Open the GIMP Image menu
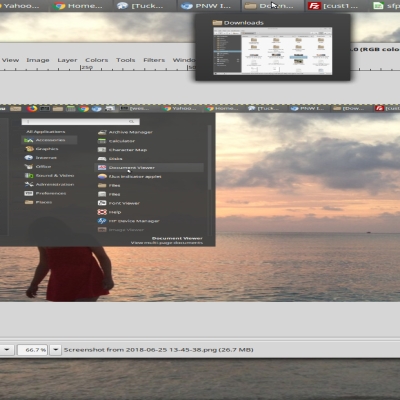This screenshot has height=400, width=400. [x=38, y=60]
